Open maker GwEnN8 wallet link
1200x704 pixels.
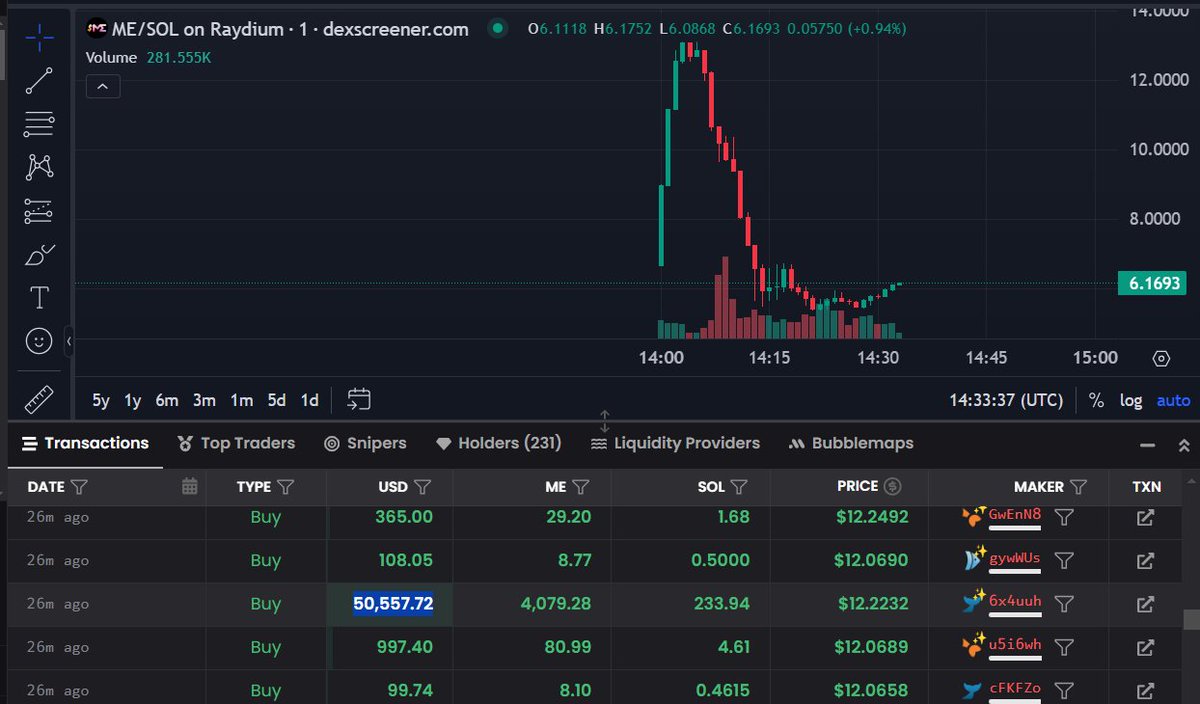click(1014, 516)
